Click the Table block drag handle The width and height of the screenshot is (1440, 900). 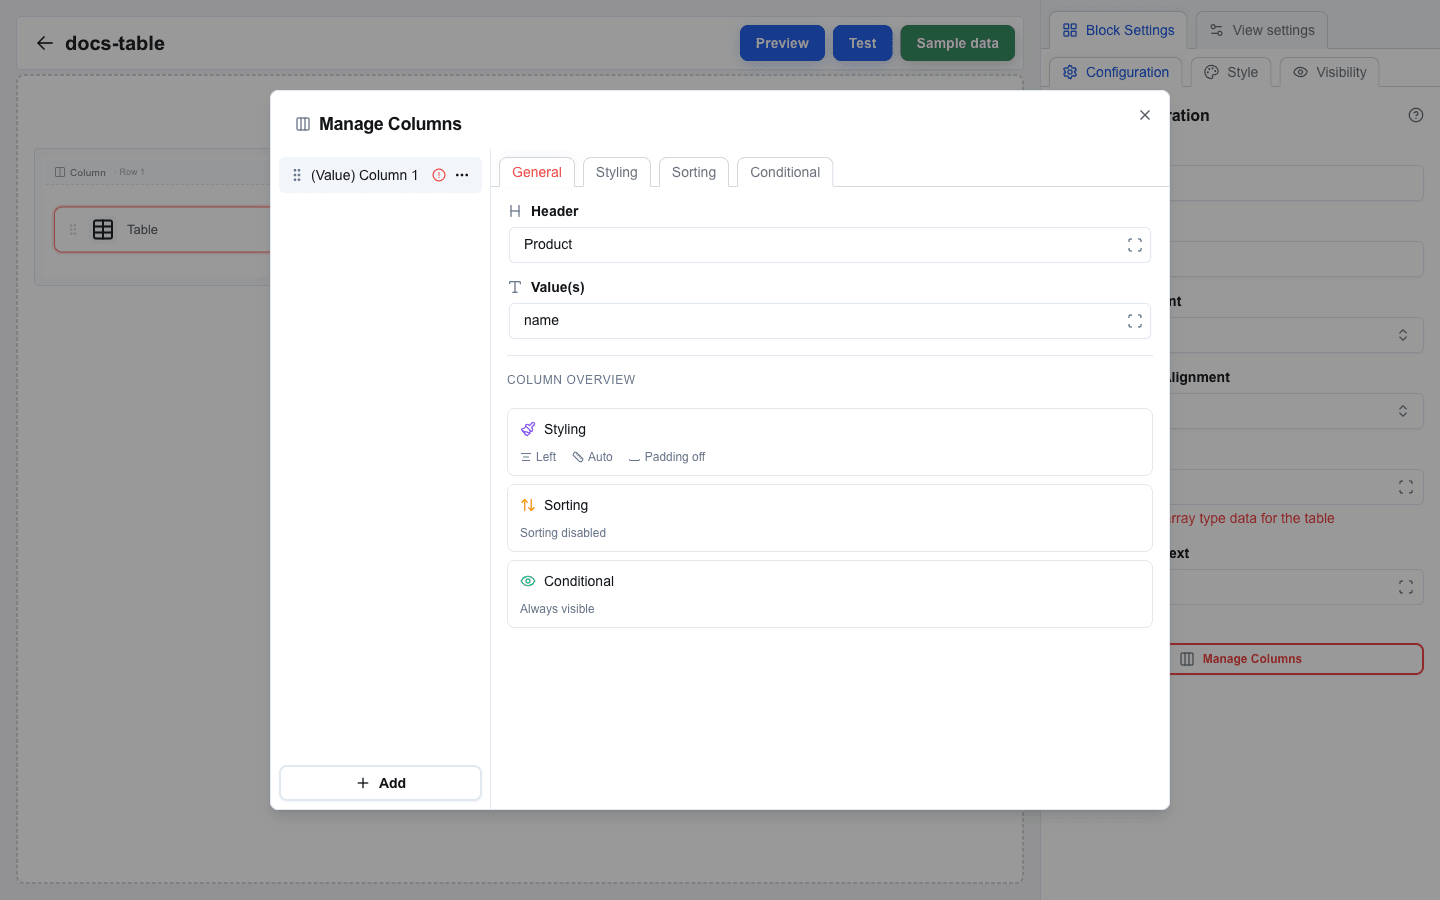[73, 229]
